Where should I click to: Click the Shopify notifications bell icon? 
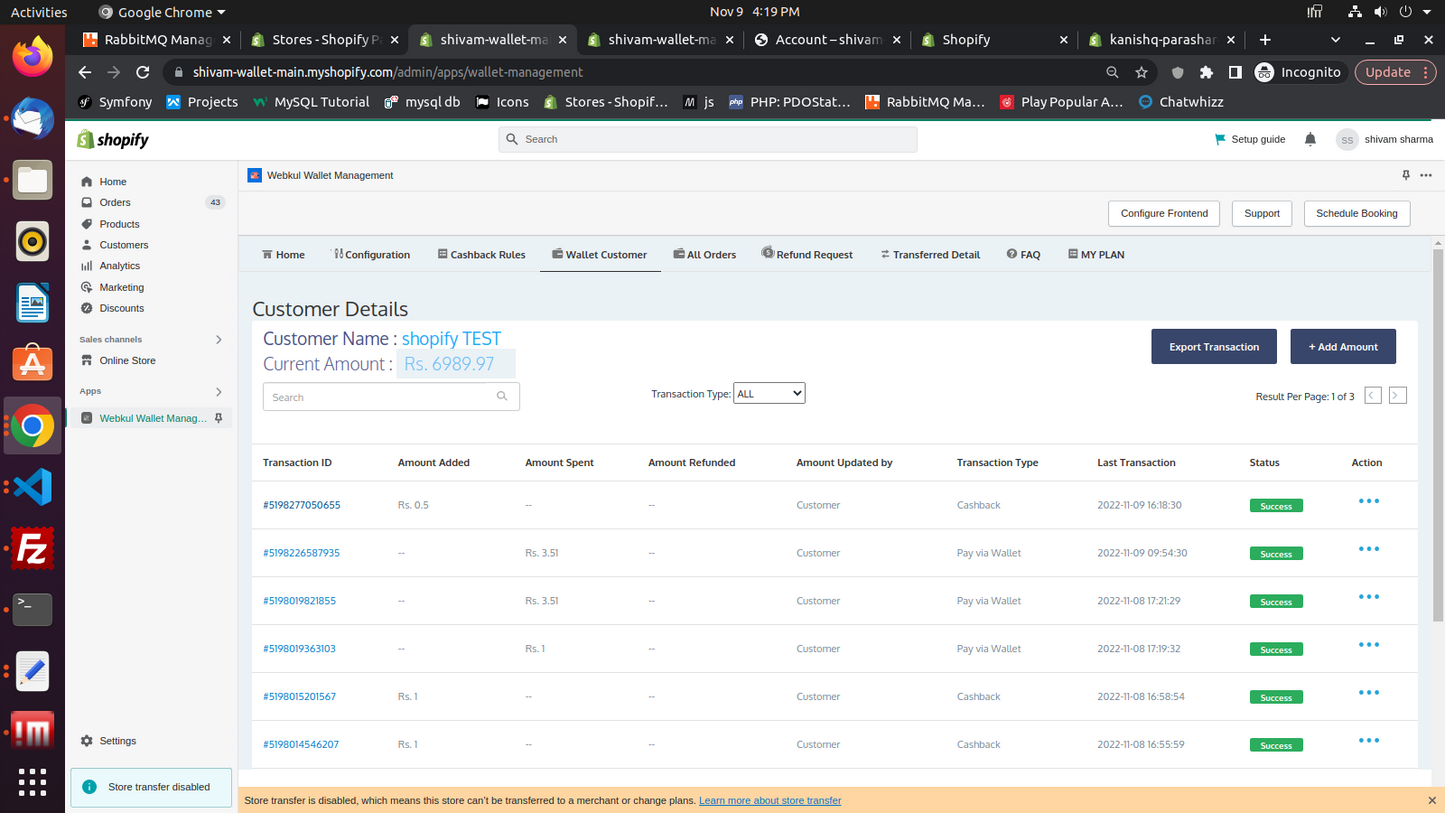(x=1310, y=140)
